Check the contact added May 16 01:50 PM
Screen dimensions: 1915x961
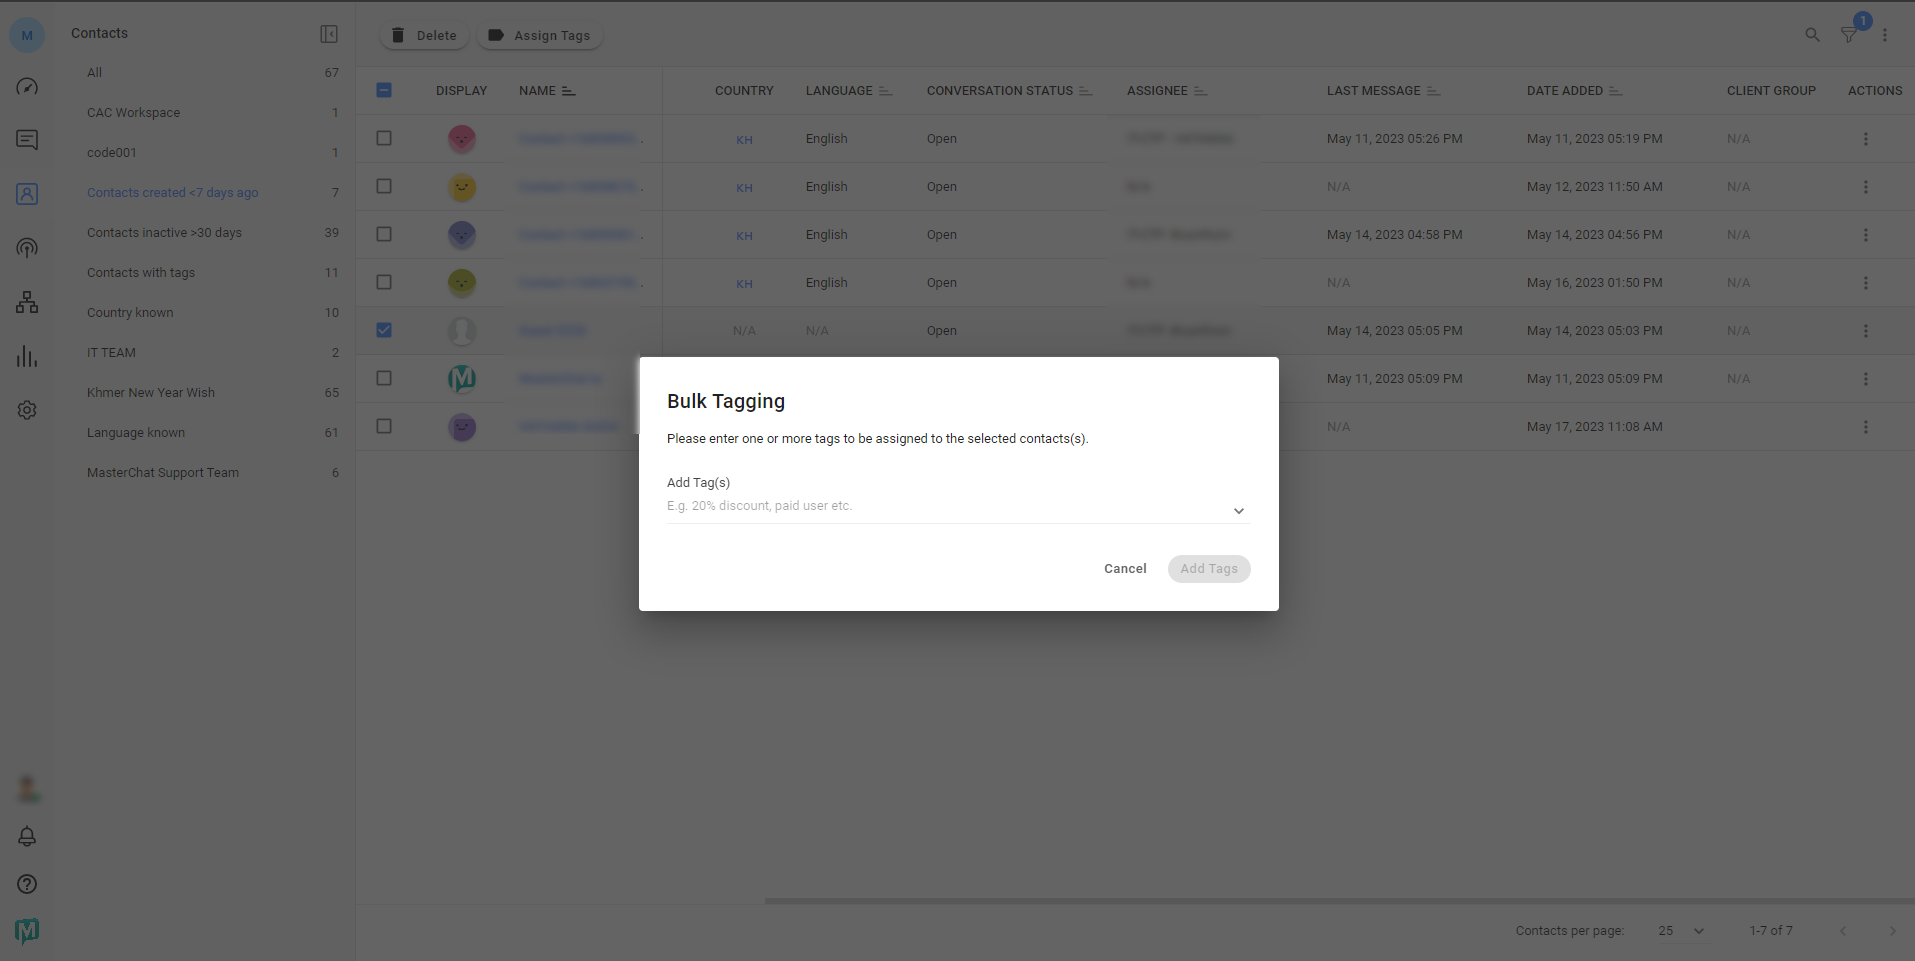click(384, 282)
